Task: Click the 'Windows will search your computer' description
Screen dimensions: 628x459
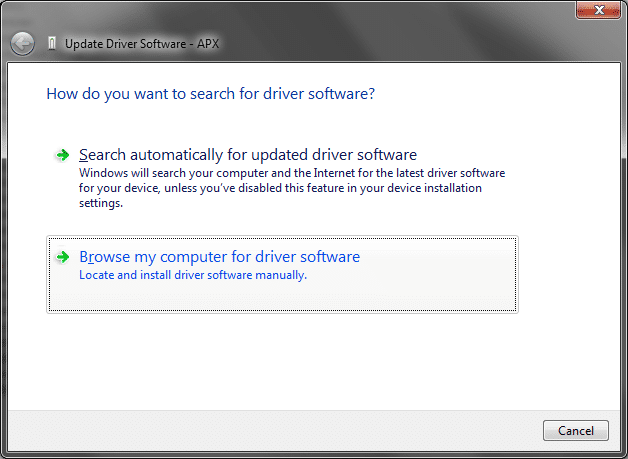Action: pyautogui.click(x=292, y=188)
